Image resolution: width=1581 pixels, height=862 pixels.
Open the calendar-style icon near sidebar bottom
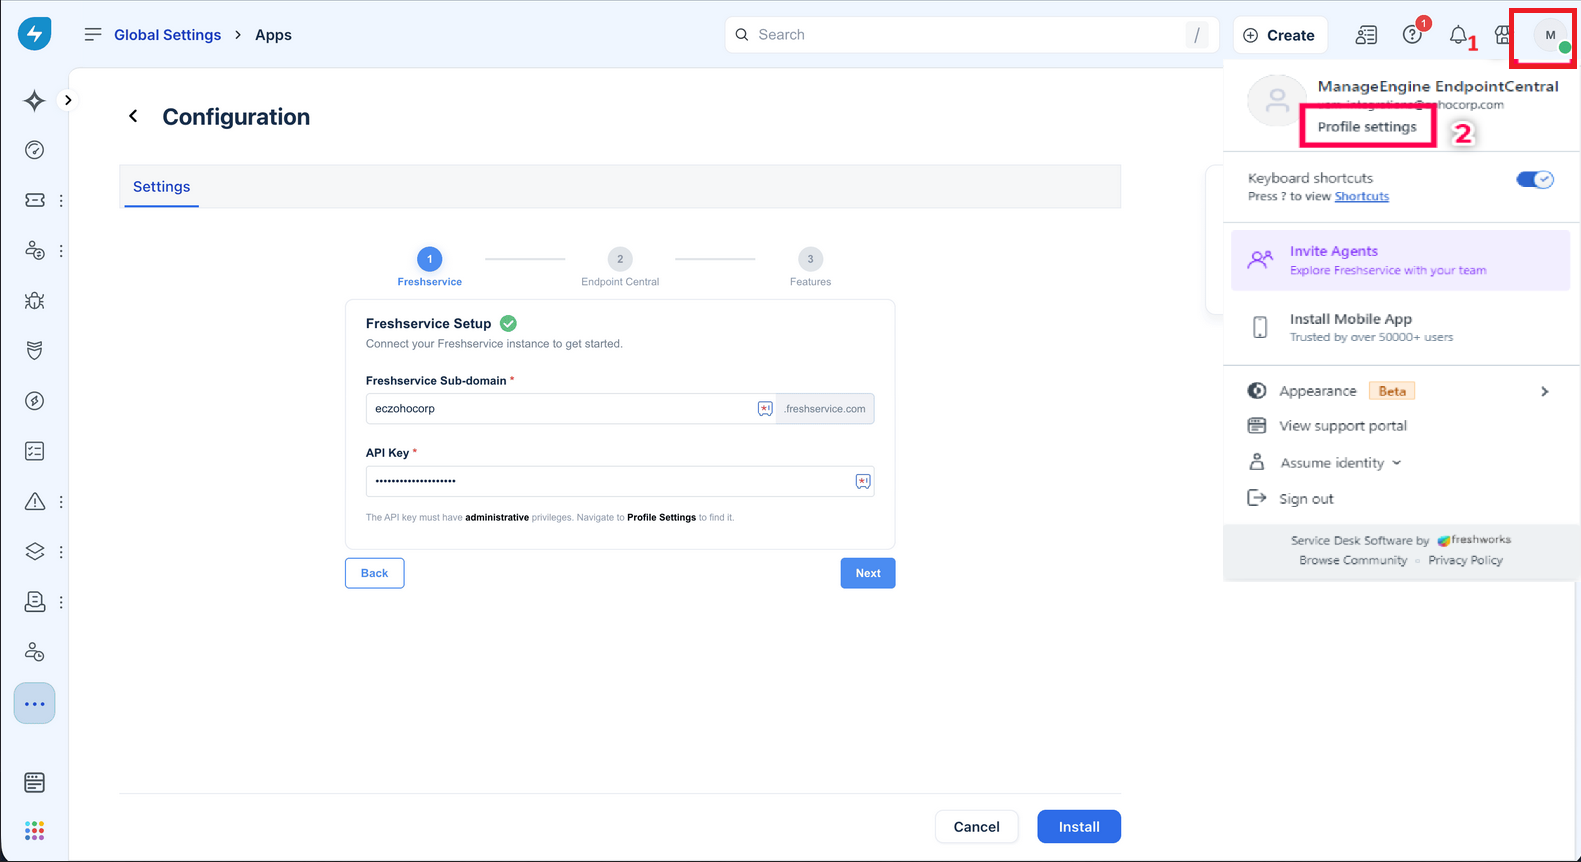(35, 782)
